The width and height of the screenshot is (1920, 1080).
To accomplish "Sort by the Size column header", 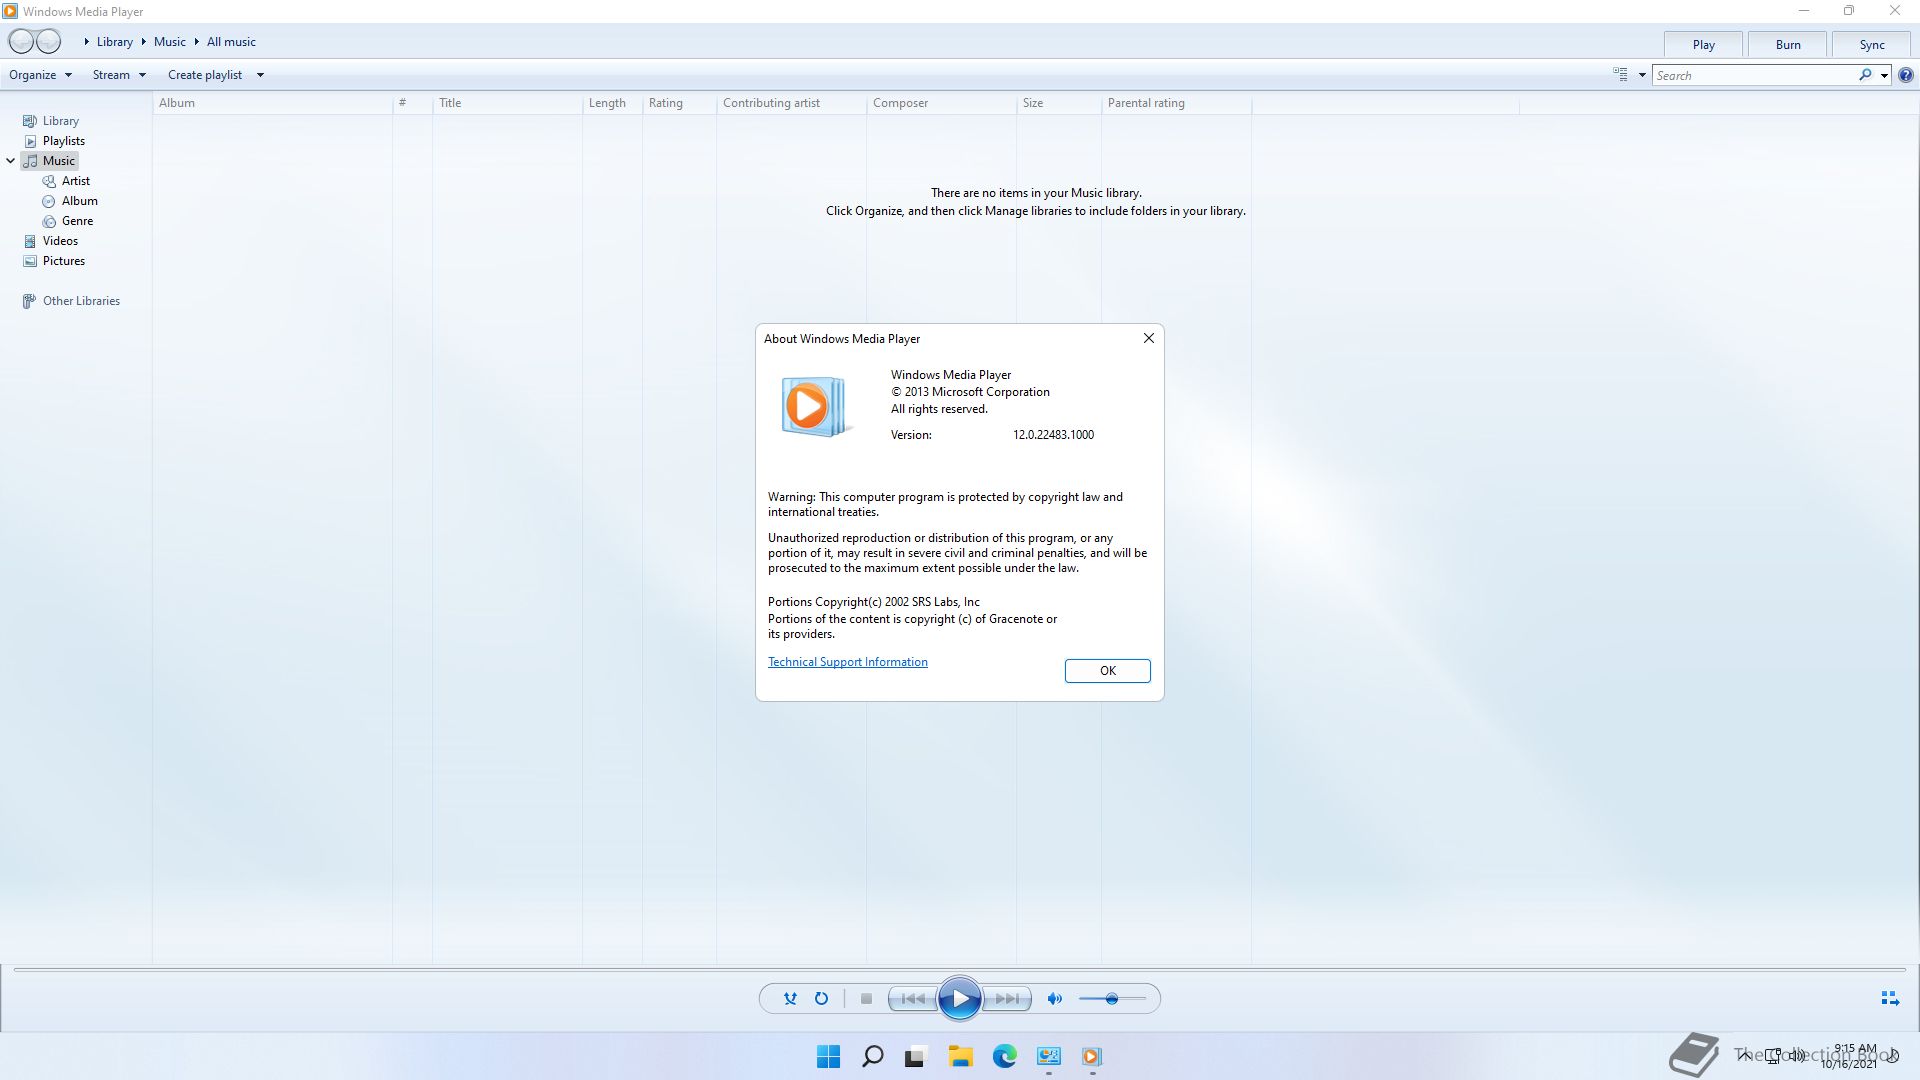I will [x=1059, y=103].
